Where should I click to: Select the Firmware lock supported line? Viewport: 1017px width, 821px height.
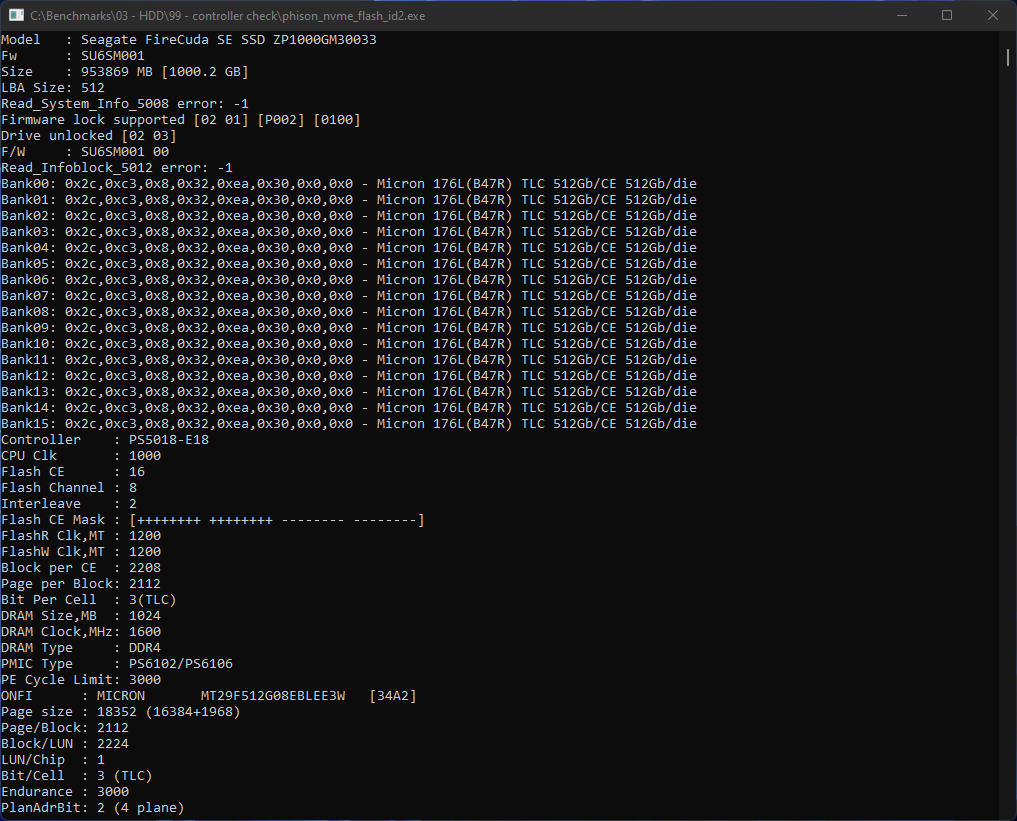coord(181,120)
